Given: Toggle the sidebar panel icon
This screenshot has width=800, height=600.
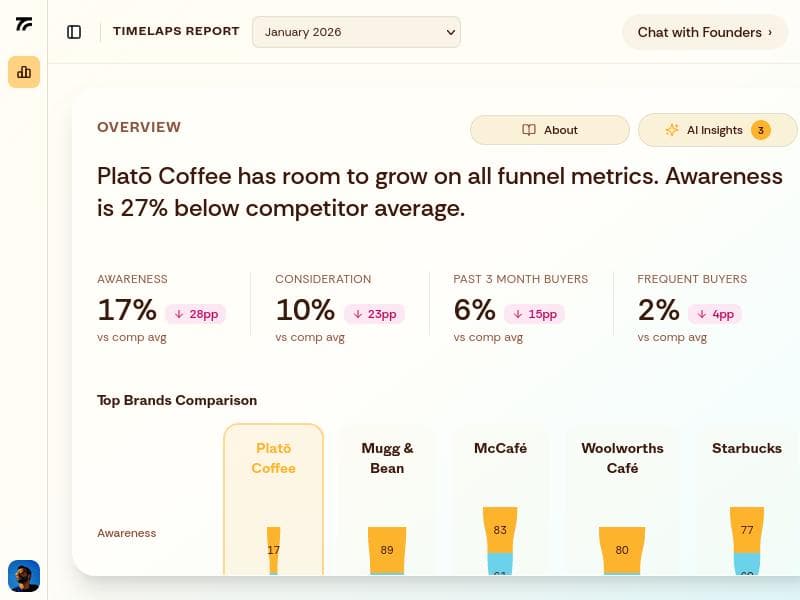Looking at the screenshot, I should [x=74, y=32].
